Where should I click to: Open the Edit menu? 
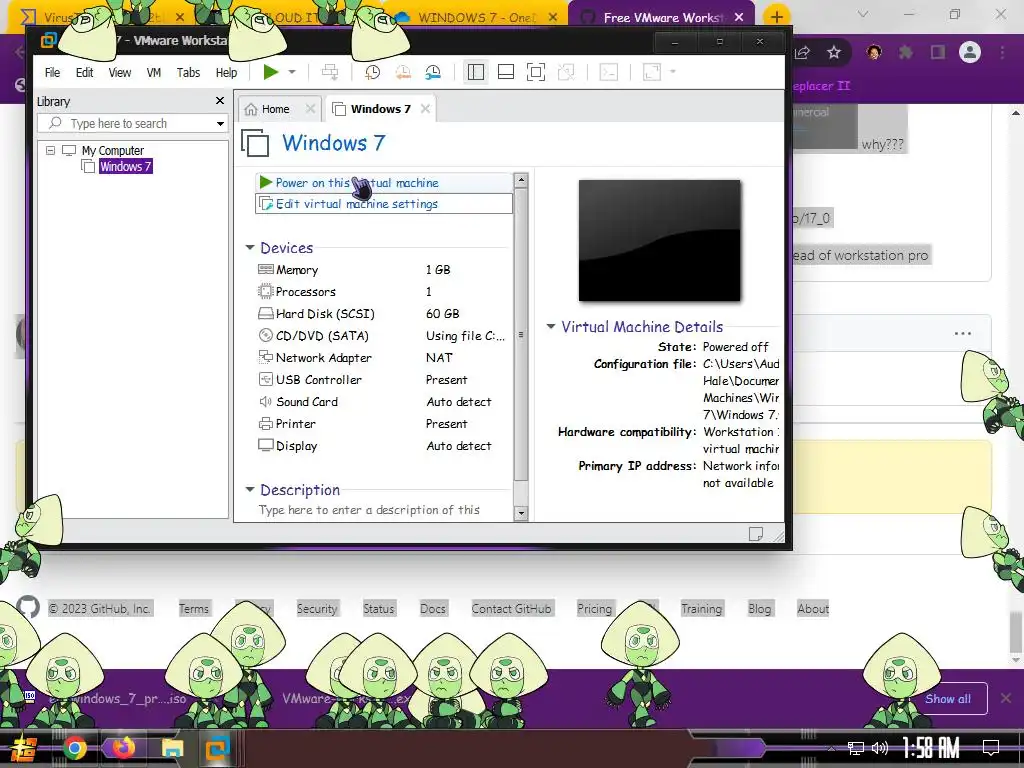[x=84, y=72]
